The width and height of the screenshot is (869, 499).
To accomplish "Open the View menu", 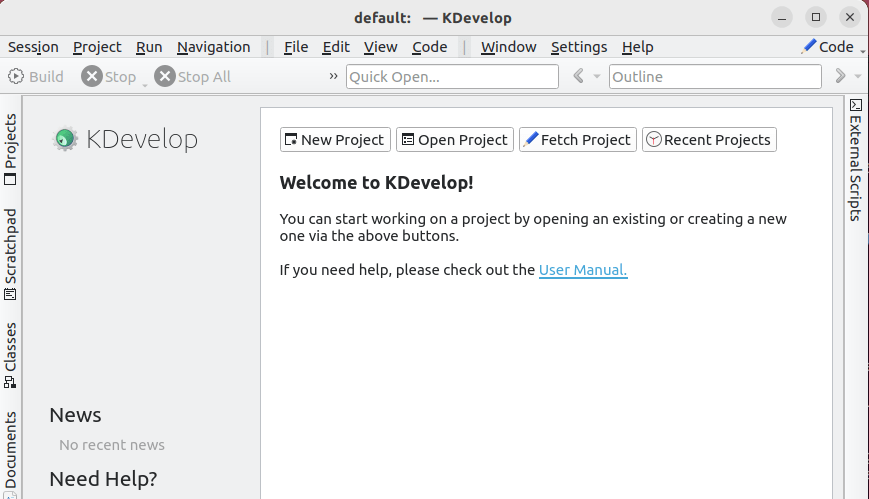I will pyautogui.click(x=380, y=47).
